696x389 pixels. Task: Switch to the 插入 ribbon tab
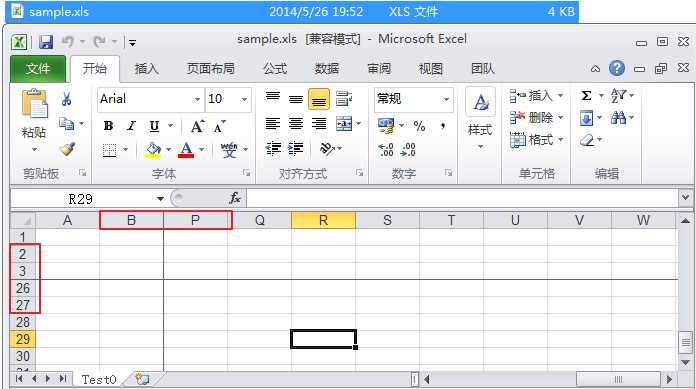coord(147,69)
